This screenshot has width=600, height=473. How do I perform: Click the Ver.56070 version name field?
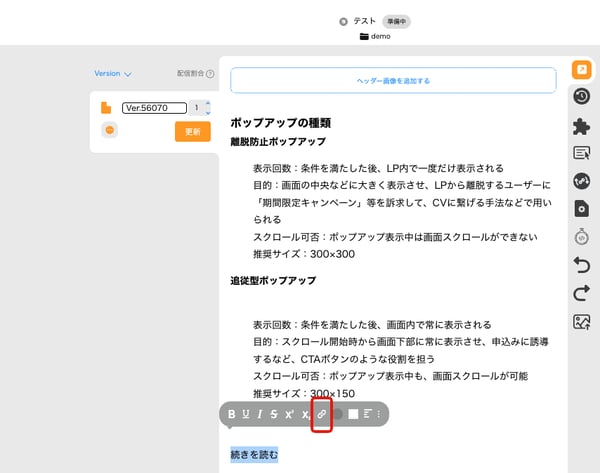point(154,108)
